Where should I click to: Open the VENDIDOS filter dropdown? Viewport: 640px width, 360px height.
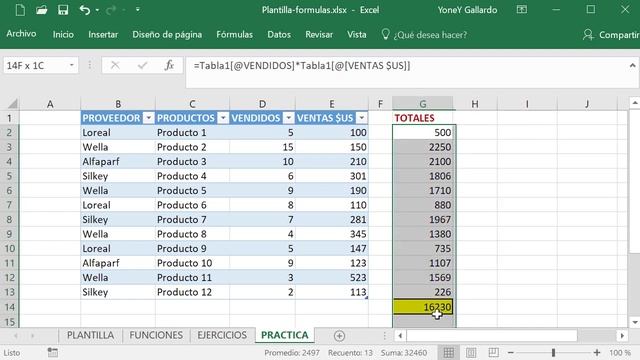289,118
